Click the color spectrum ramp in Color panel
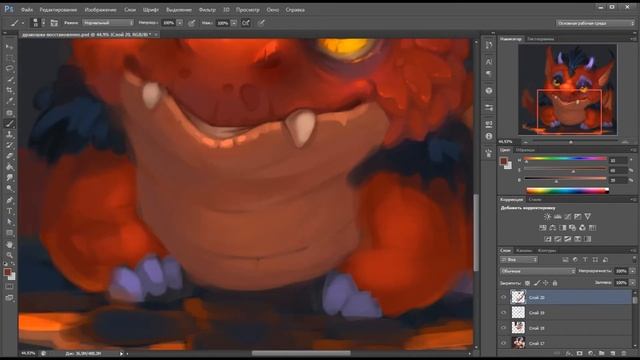The height and width of the screenshot is (360, 640). (567, 190)
